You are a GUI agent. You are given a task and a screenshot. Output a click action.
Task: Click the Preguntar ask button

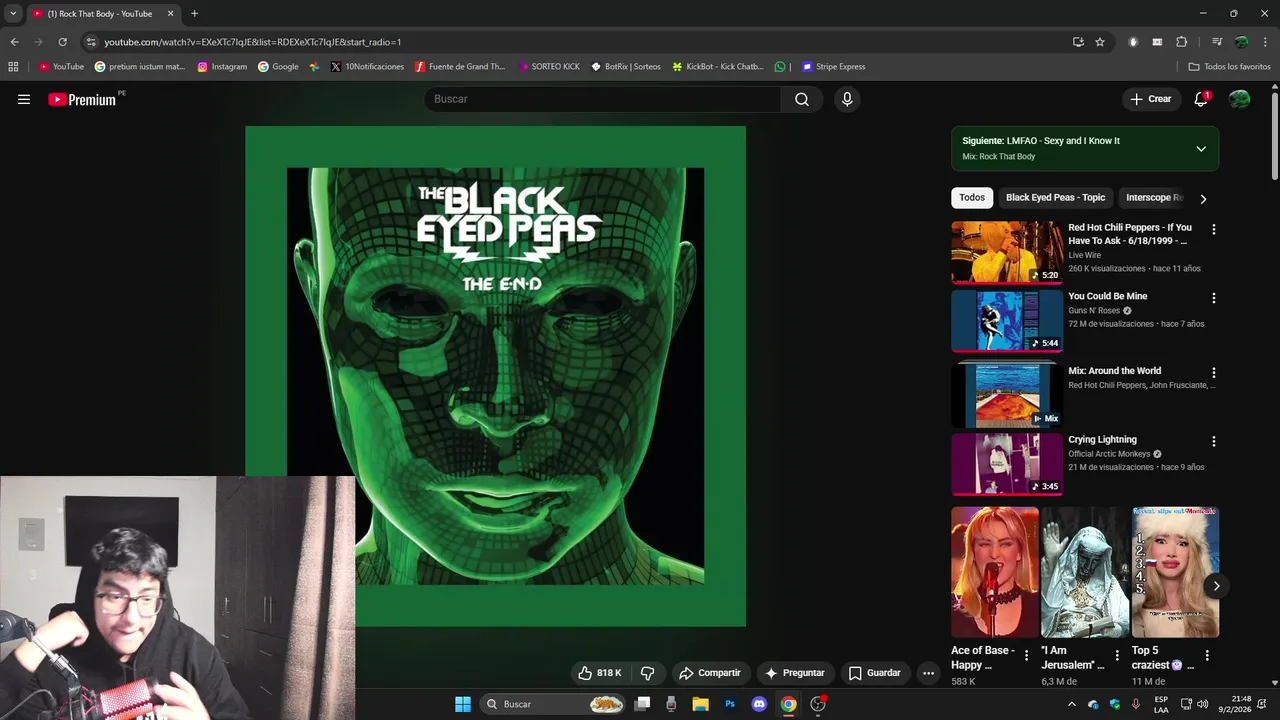794,673
